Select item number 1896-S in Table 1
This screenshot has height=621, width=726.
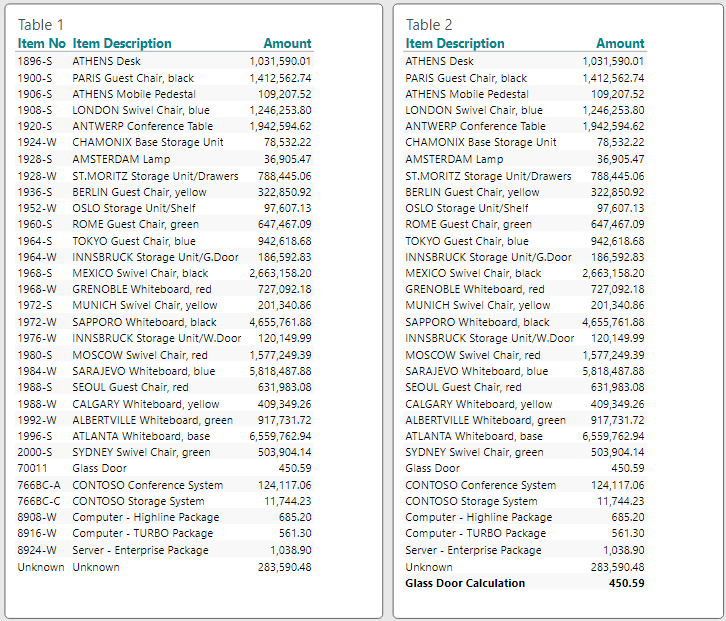pyautogui.click(x=35, y=61)
